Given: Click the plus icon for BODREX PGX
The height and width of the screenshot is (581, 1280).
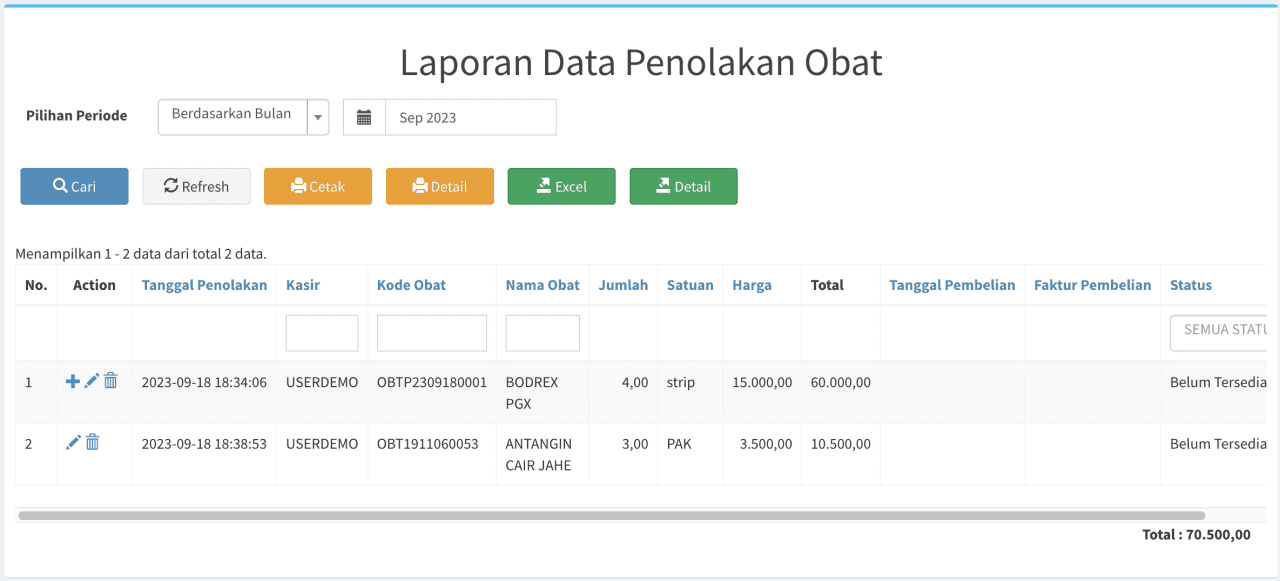Looking at the screenshot, I should [72, 381].
